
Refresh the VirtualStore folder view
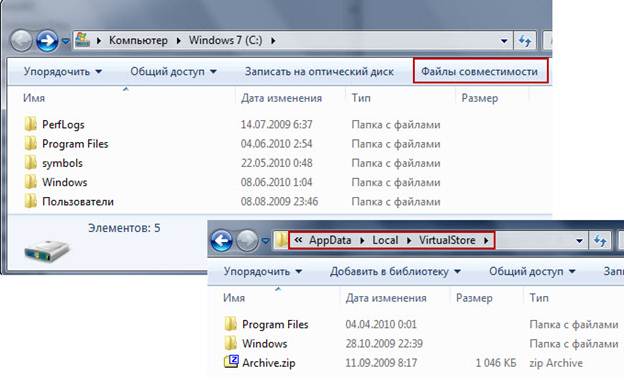(600, 241)
